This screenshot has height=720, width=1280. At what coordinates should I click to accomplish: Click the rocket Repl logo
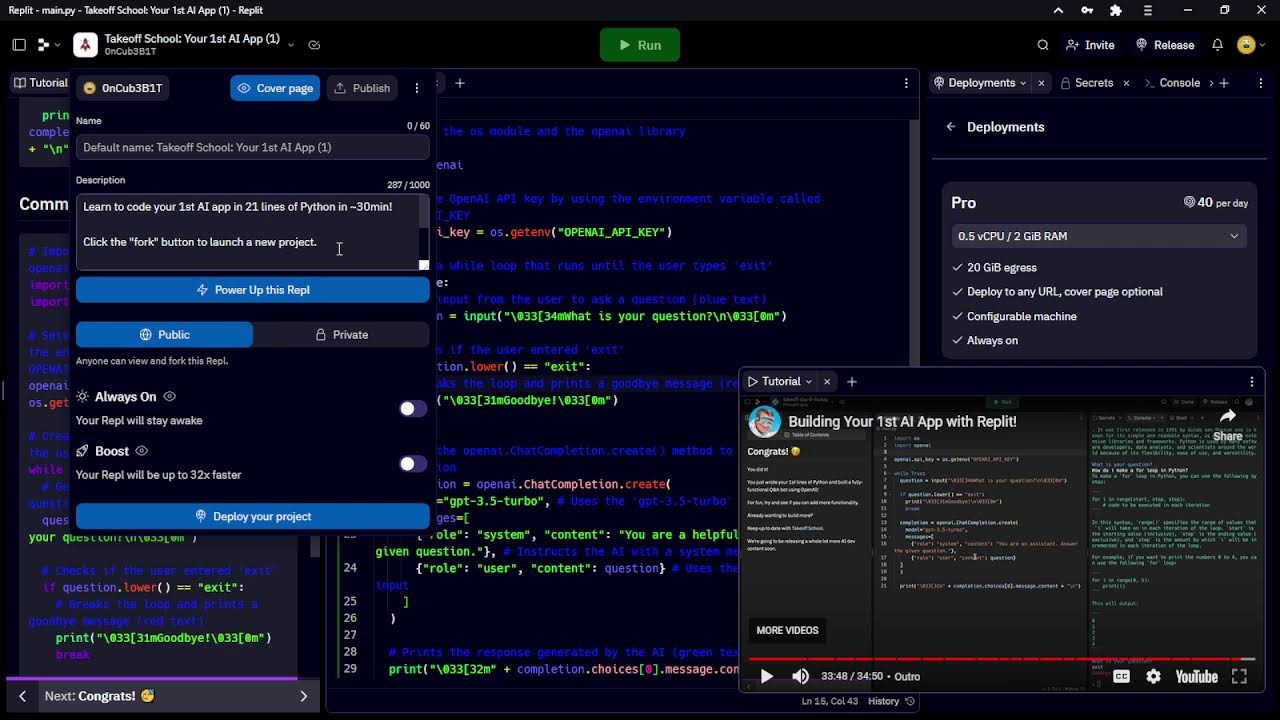(85, 45)
